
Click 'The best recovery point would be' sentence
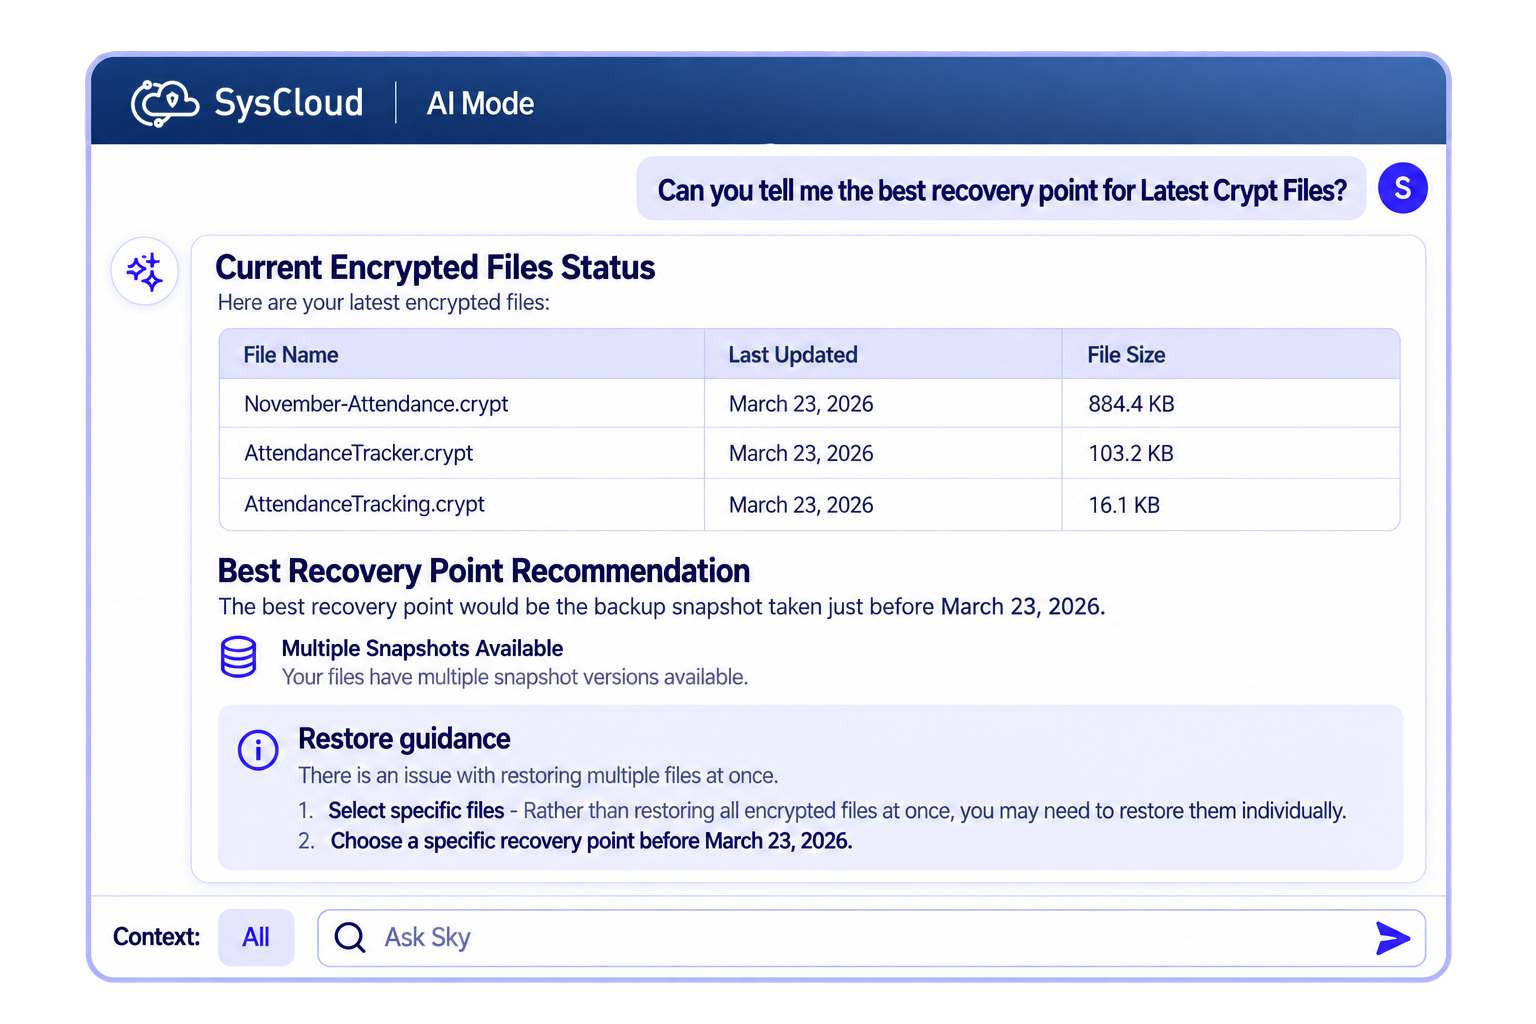pos(662,607)
